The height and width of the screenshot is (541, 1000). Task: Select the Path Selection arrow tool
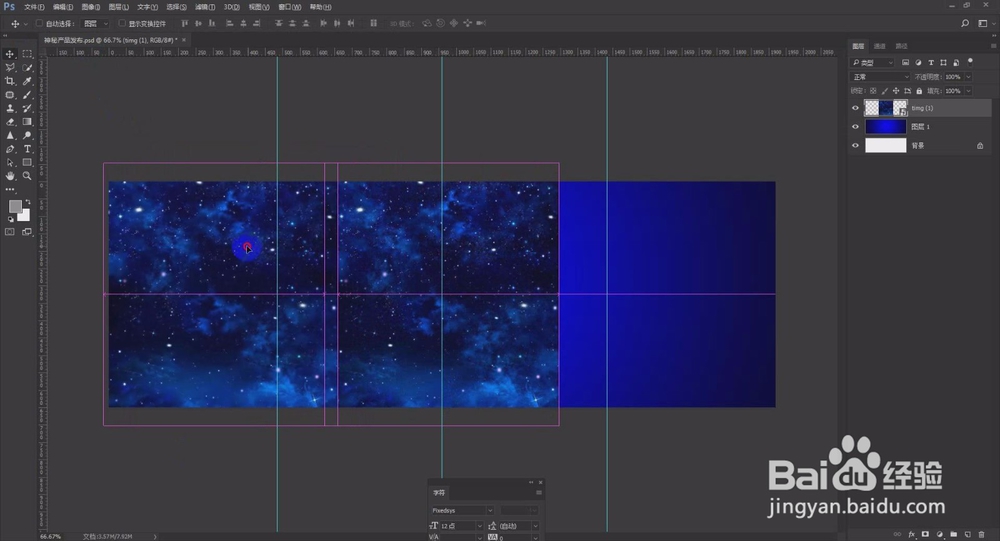(x=10, y=163)
